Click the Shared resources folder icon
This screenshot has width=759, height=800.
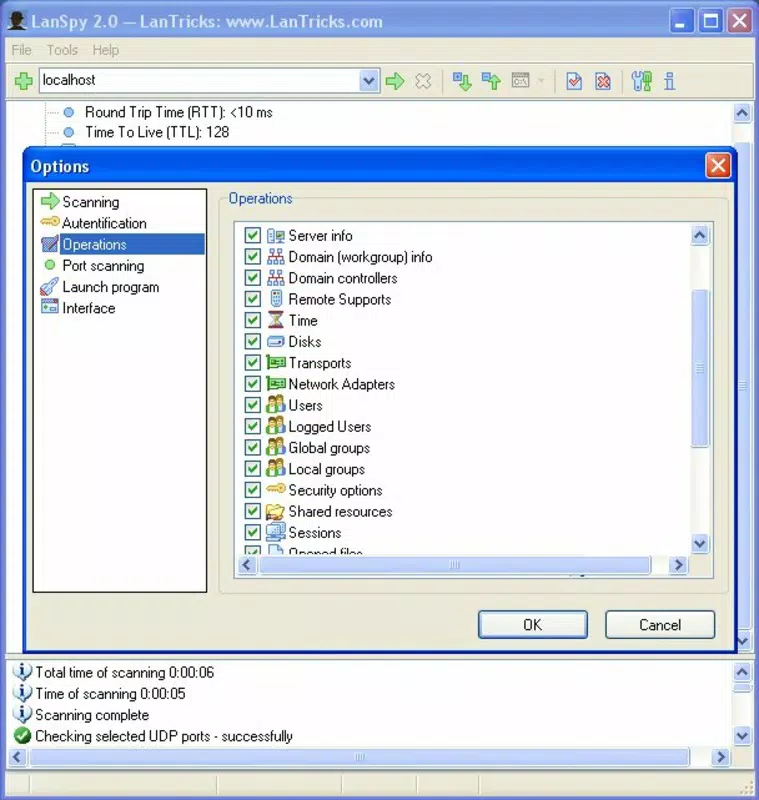pyautogui.click(x=275, y=511)
